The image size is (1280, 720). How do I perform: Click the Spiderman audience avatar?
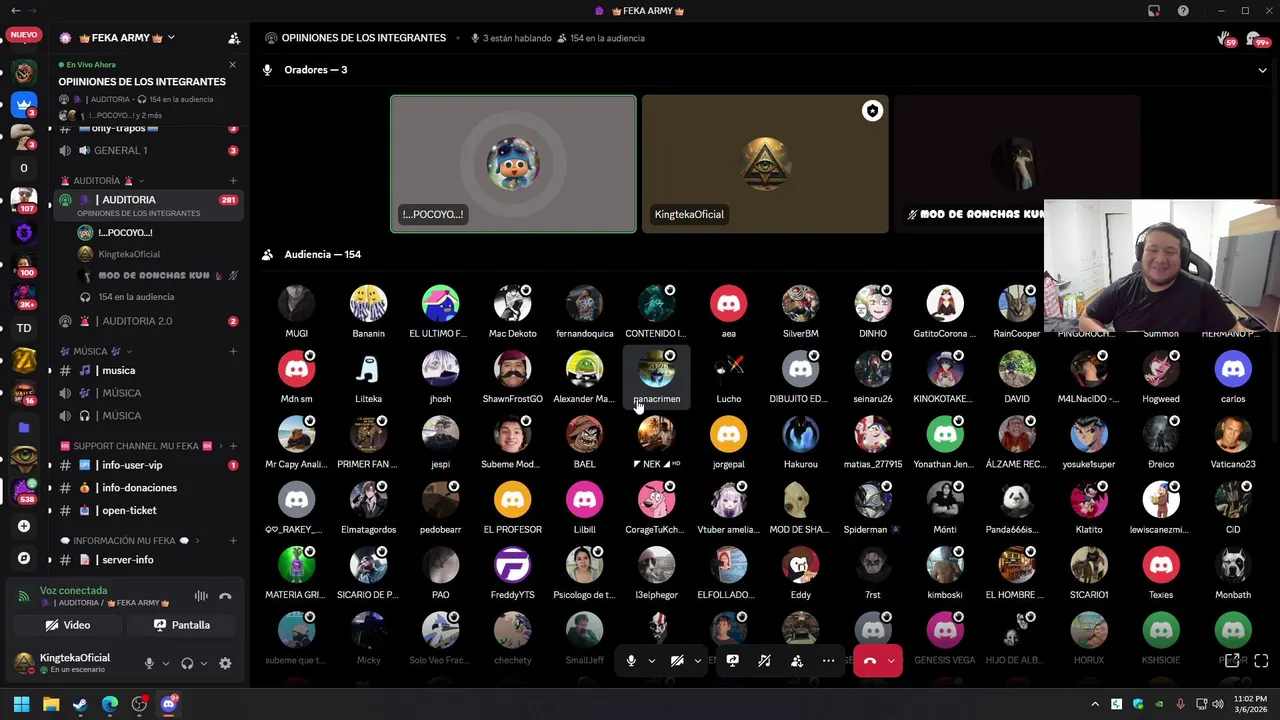click(x=872, y=500)
